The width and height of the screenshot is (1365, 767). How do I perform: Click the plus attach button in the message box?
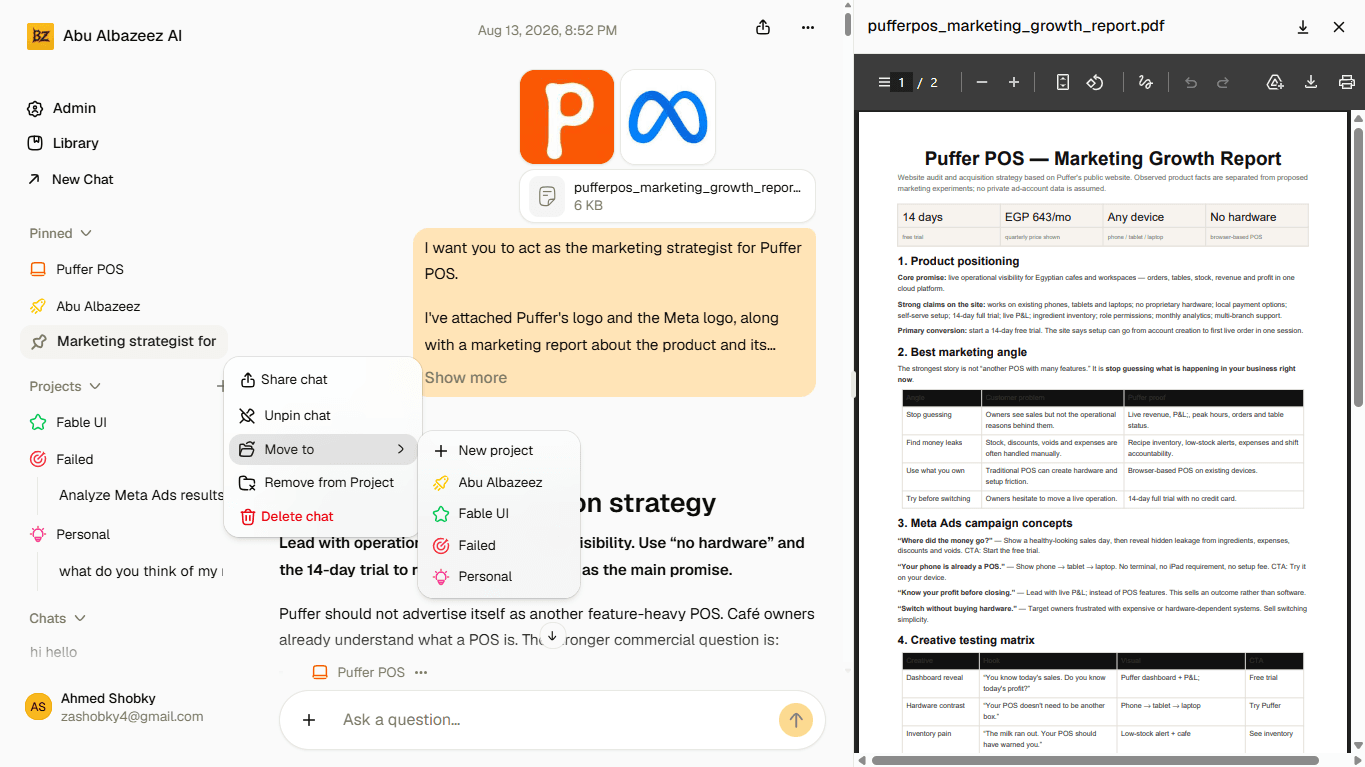(x=309, y=719)
